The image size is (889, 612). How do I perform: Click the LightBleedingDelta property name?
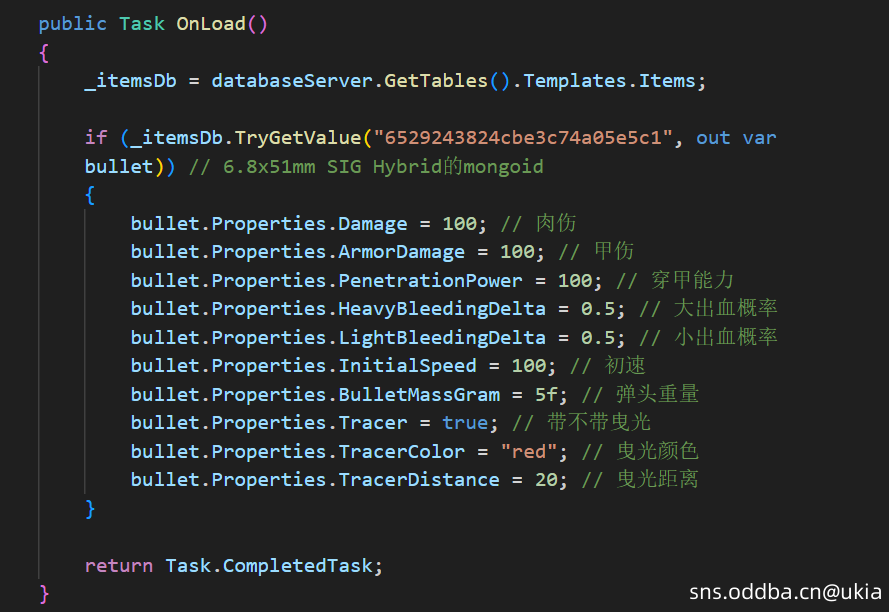point(442,337)
